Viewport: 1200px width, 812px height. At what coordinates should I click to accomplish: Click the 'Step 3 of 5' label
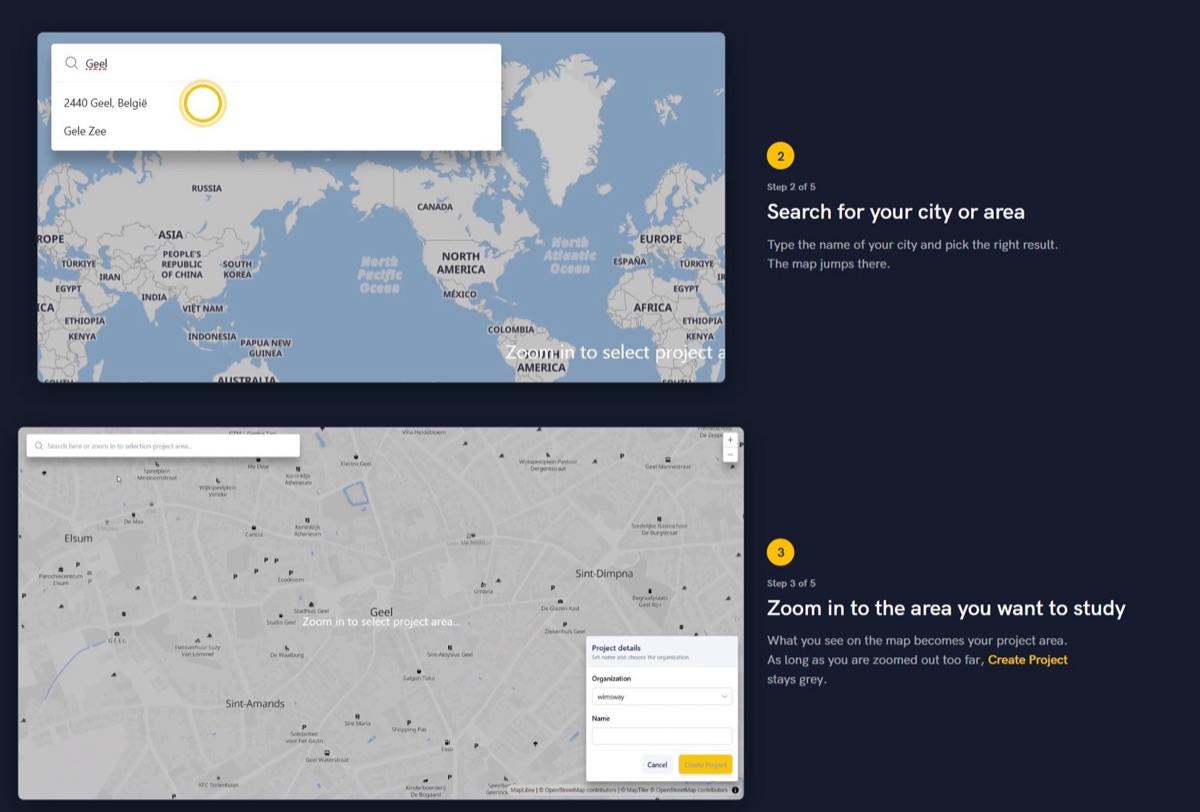tap(791, 583)
